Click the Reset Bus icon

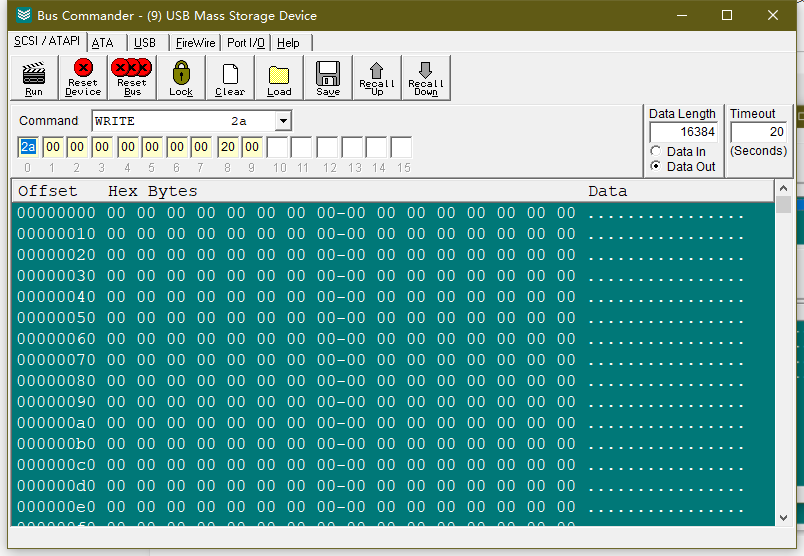(132, 67)
